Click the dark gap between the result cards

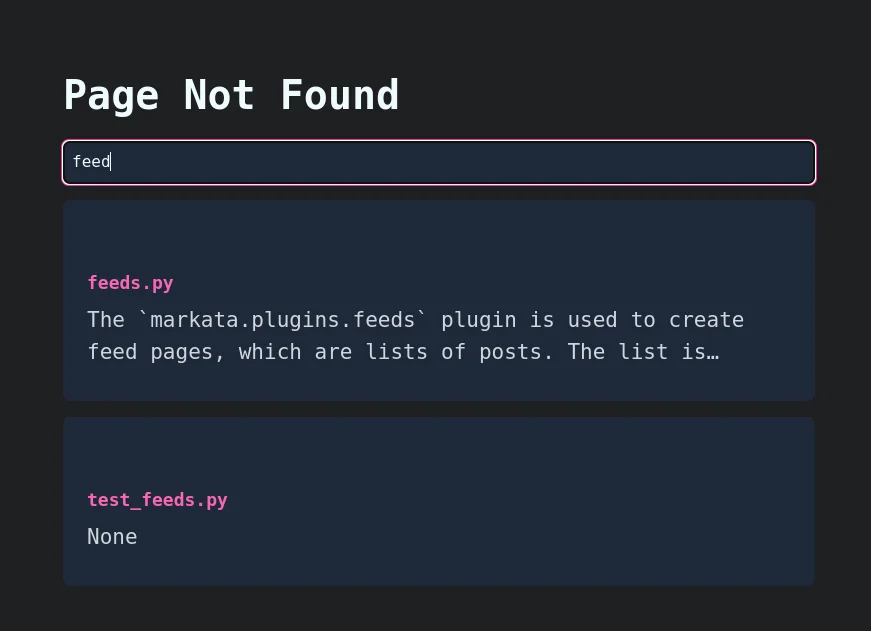(438, 409)
